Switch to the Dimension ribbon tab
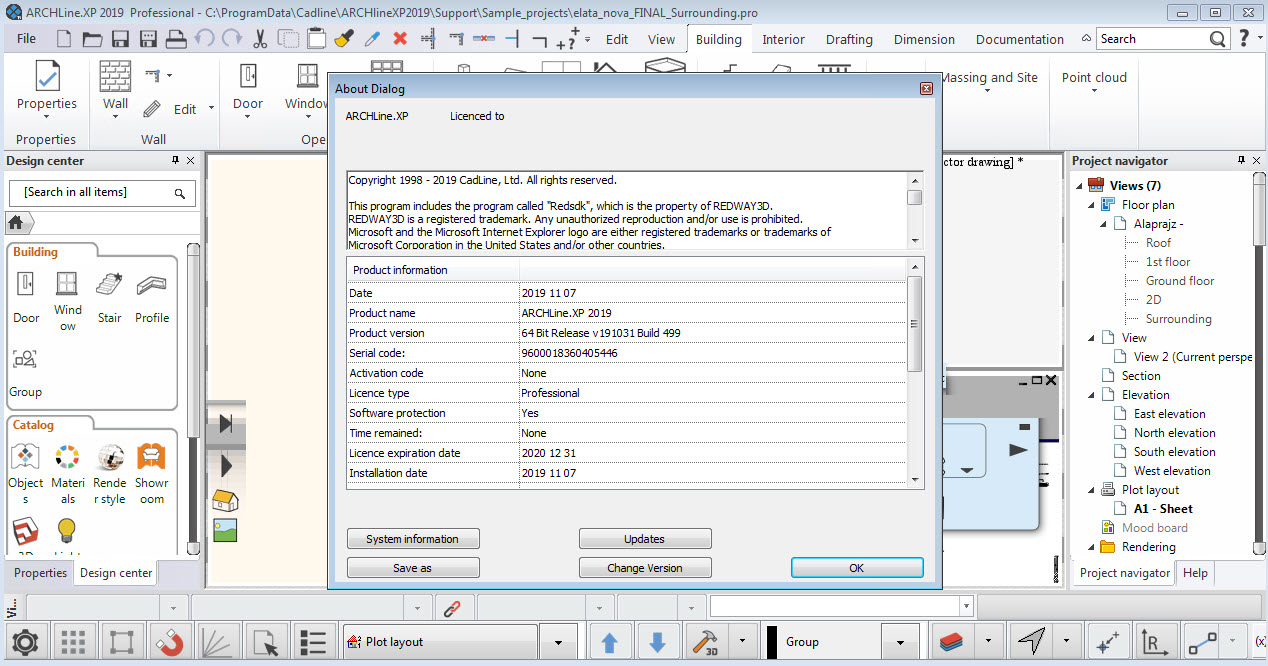The width and height of the screenshot is (1268, 666). point(924,39)
